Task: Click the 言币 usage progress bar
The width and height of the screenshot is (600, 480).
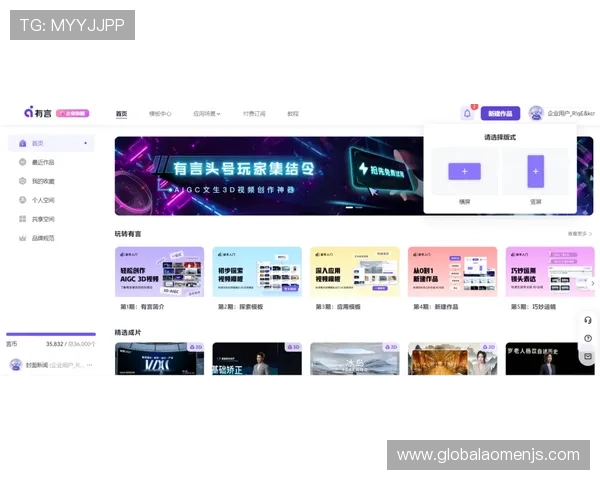Action: click(x=51, y=335)
